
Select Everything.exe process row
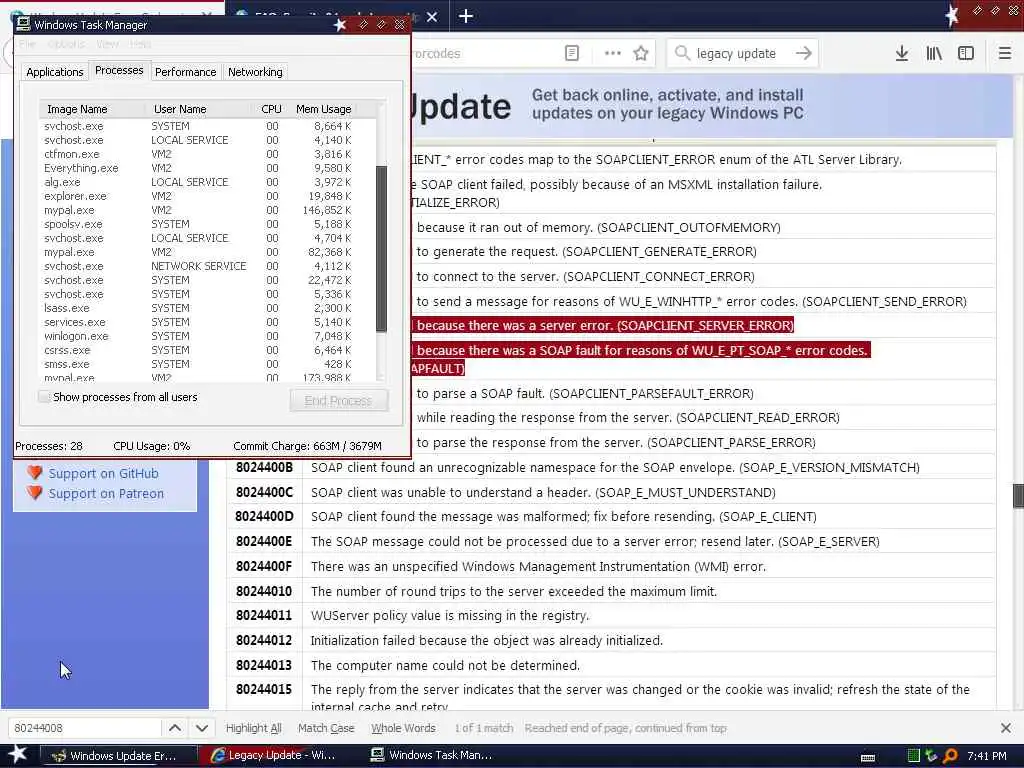(198, 168)
